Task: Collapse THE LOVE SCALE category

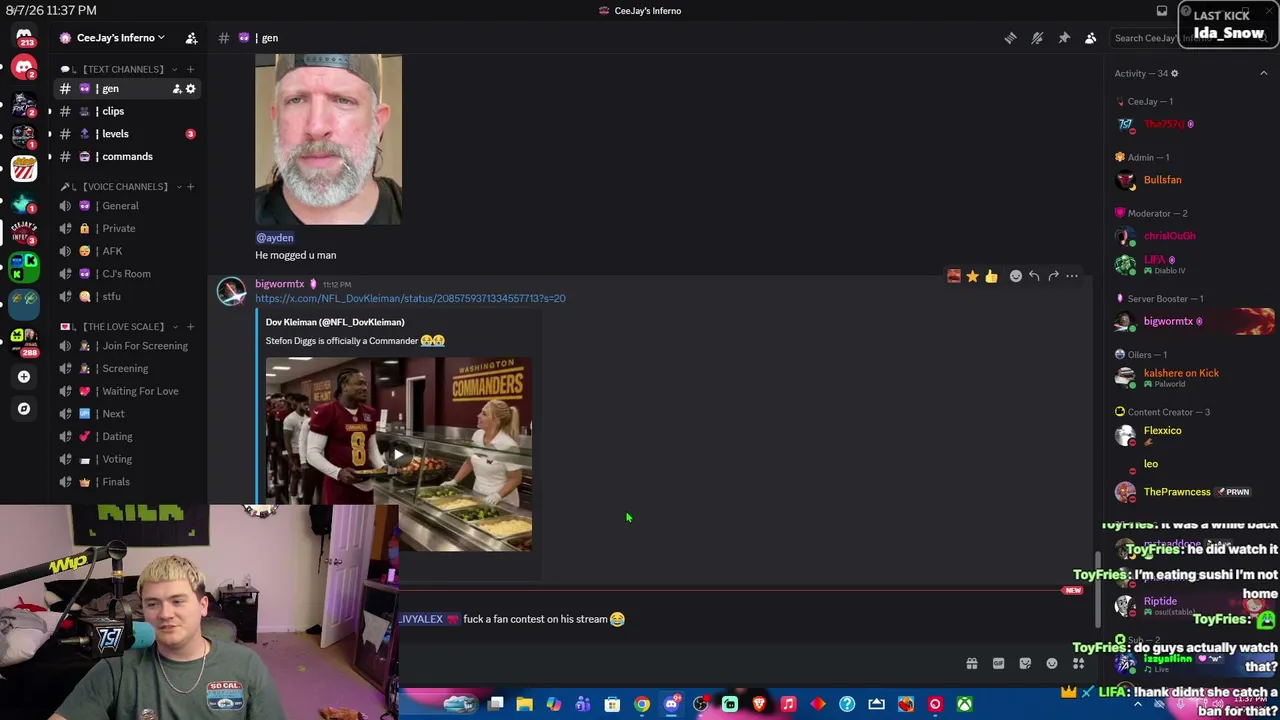Action: pos(120,326)
